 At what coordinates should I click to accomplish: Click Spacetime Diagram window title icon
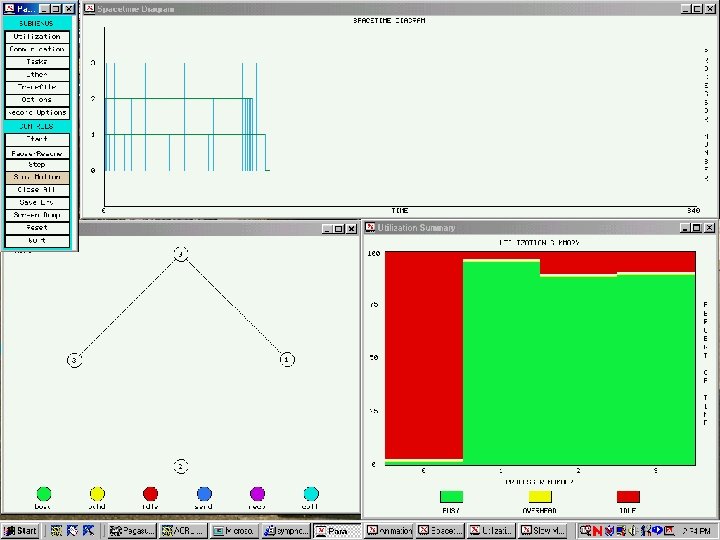(90, 9)
